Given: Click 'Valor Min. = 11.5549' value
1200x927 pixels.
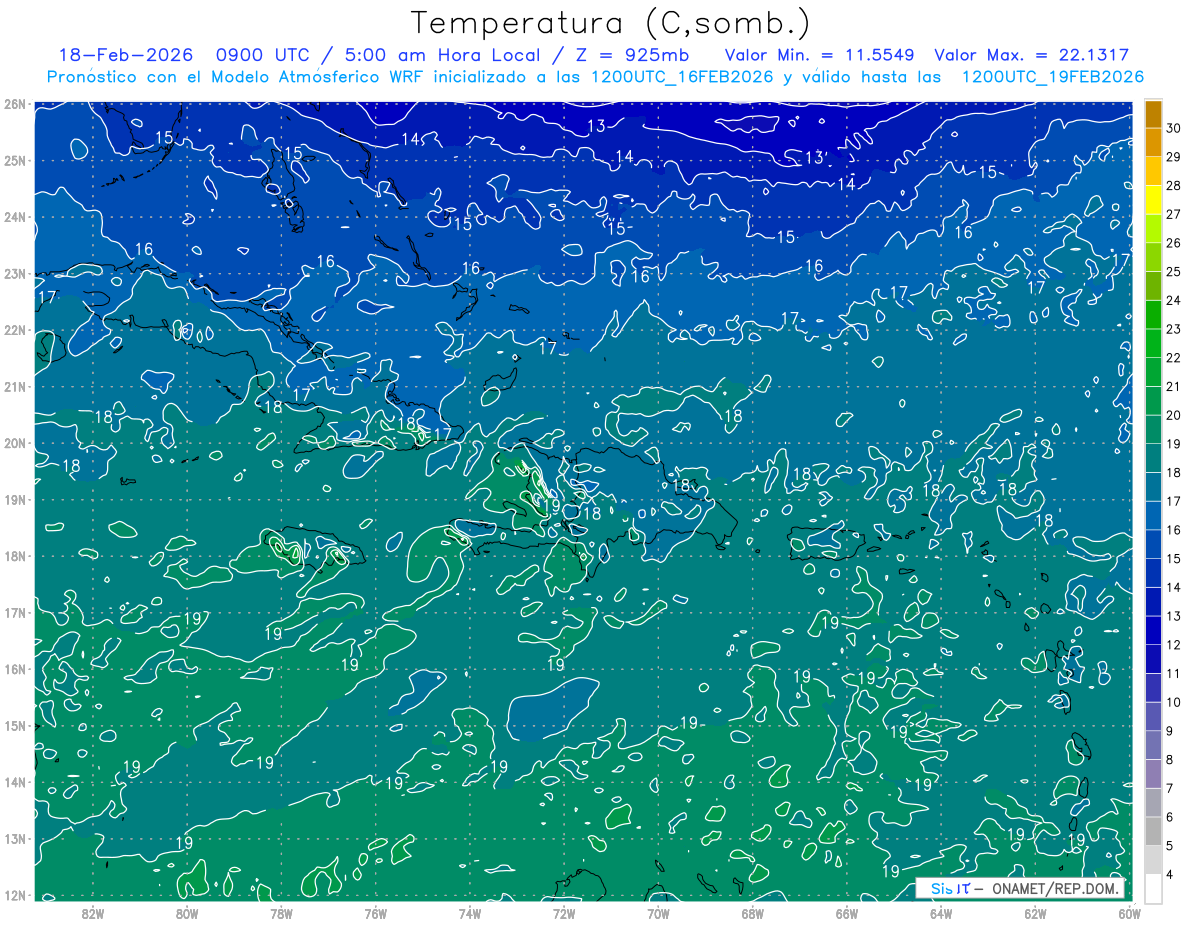Looking at the screenshot, I should coord(819,56).
